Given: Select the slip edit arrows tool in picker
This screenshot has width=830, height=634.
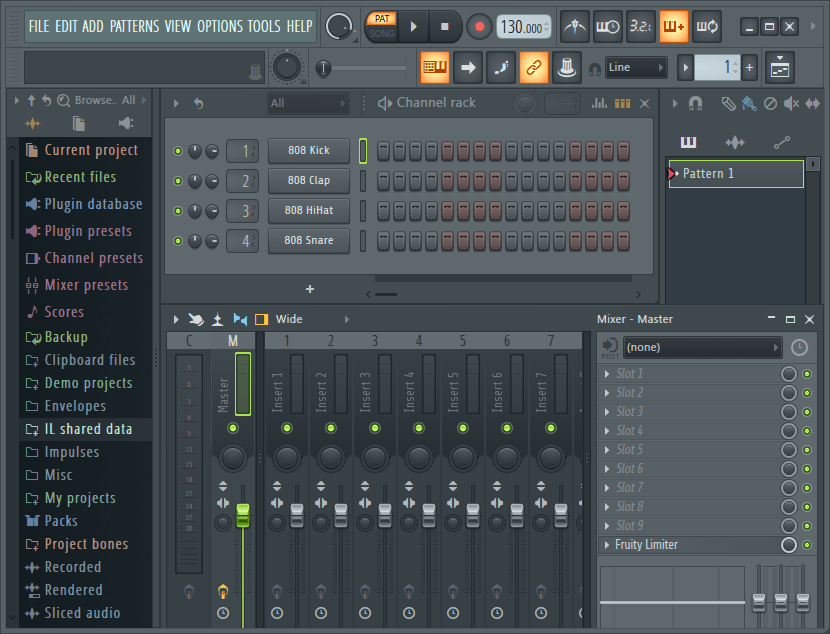Looking at the screenshot, I should pos(813,103).
